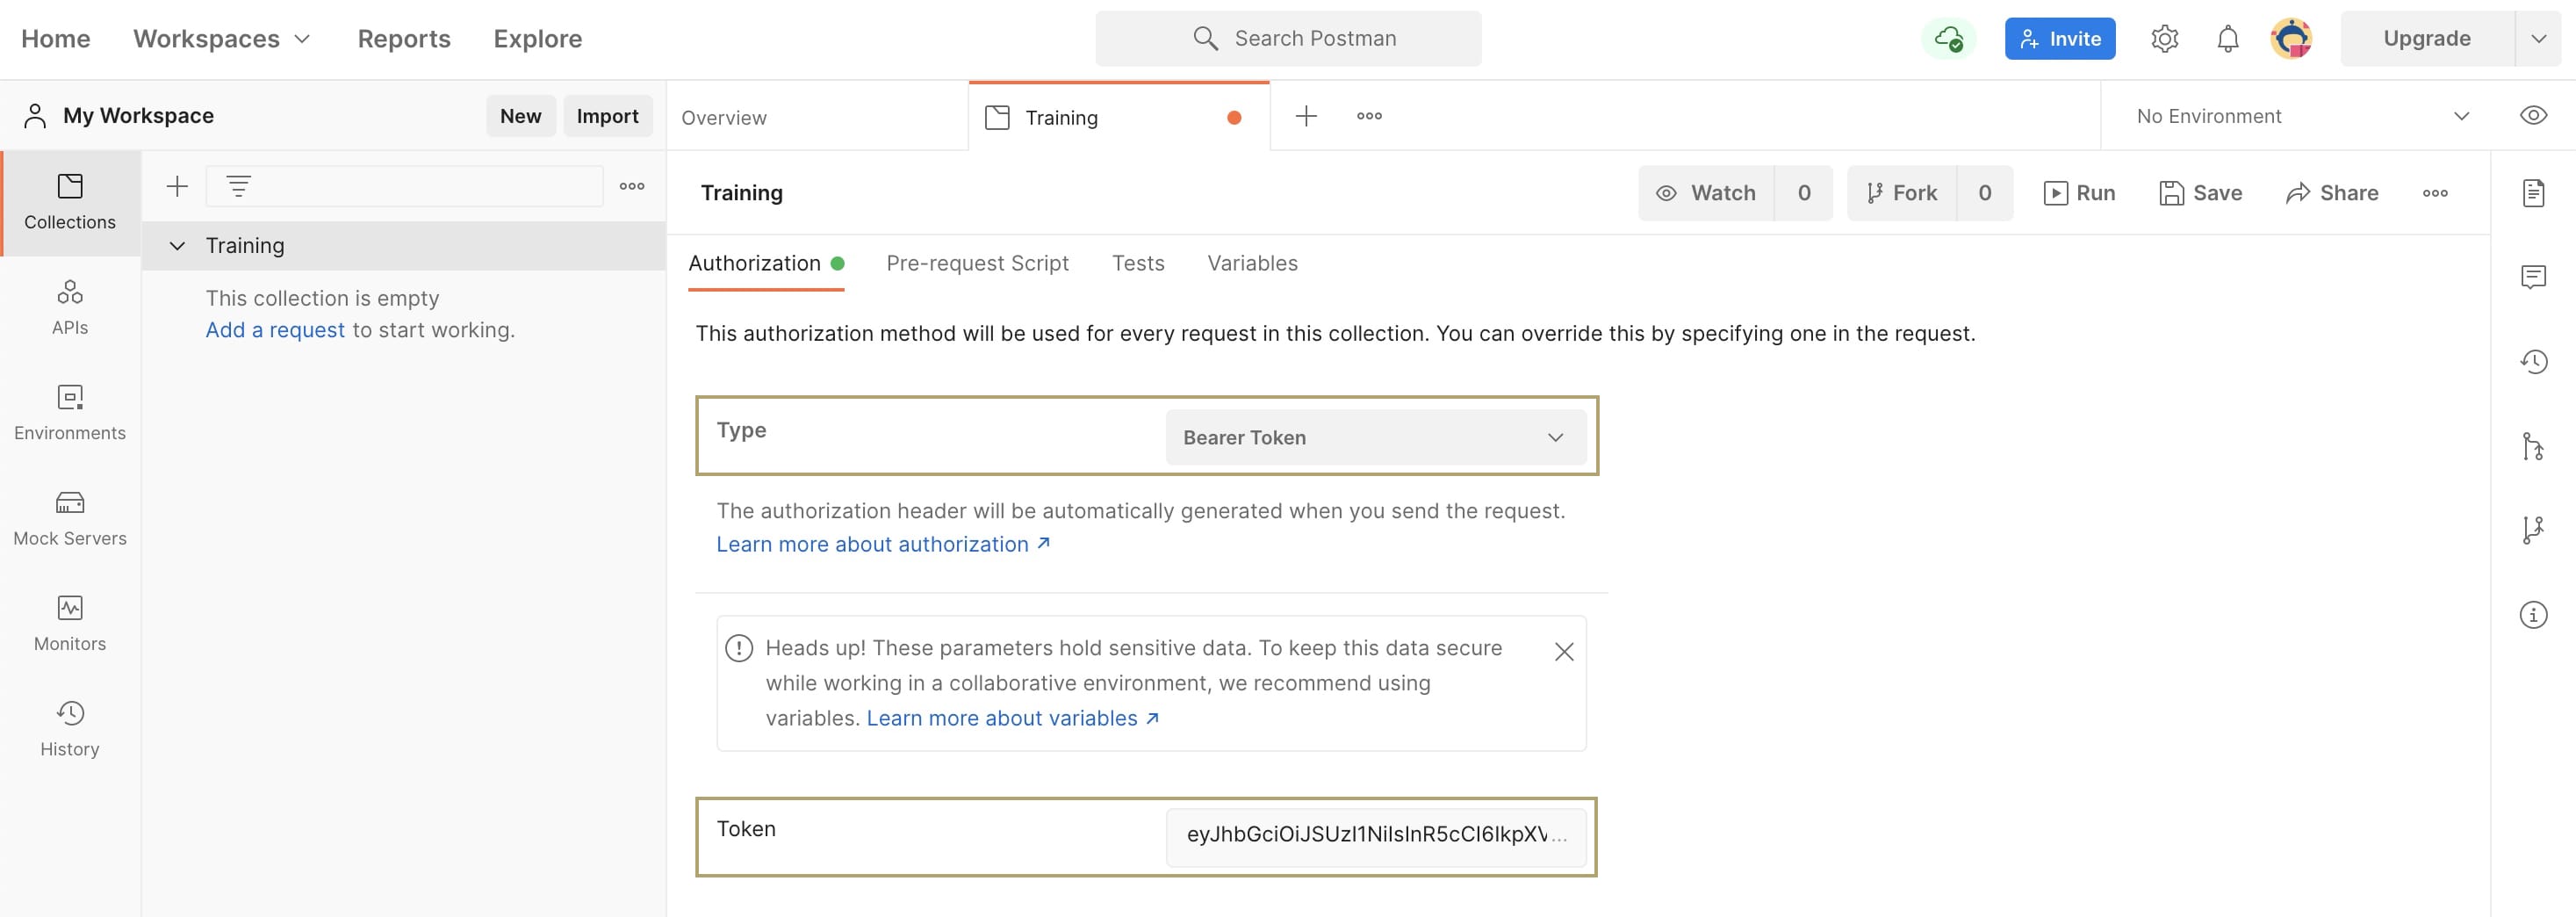Image resolution: width=2576 pixels, height=917 pixels.
Task: Click the My Workspace title
Action: coord(138,116)
